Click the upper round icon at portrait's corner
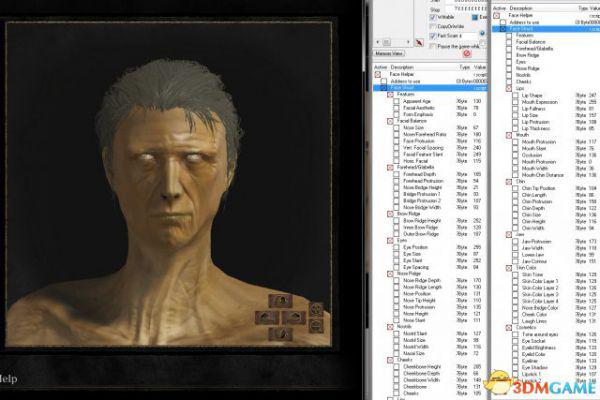This screenshot has height=400, width=600. coord(316,309)
